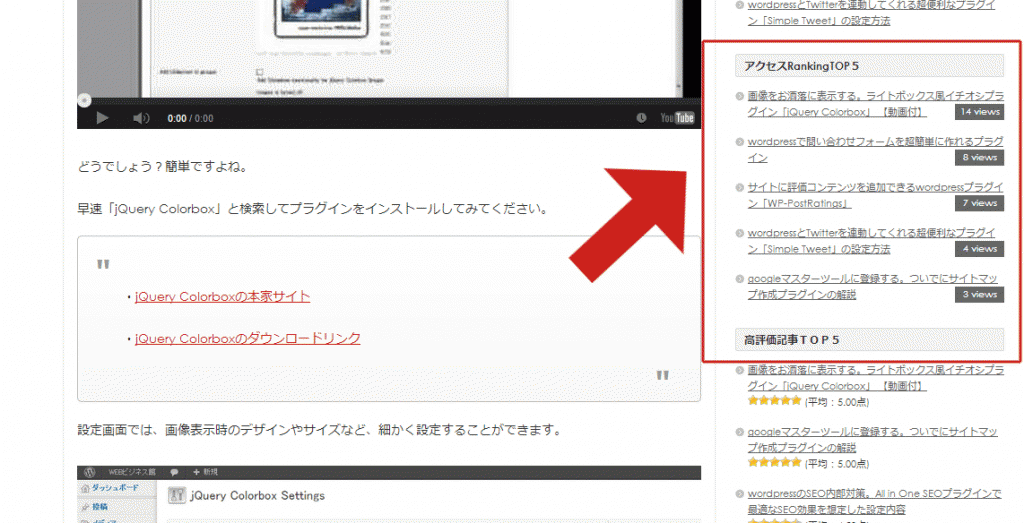The width and height of the screenshot is (1024, 523).
Task: Open Simple Tweet article in アクセスRanking list
Action: 872,241
